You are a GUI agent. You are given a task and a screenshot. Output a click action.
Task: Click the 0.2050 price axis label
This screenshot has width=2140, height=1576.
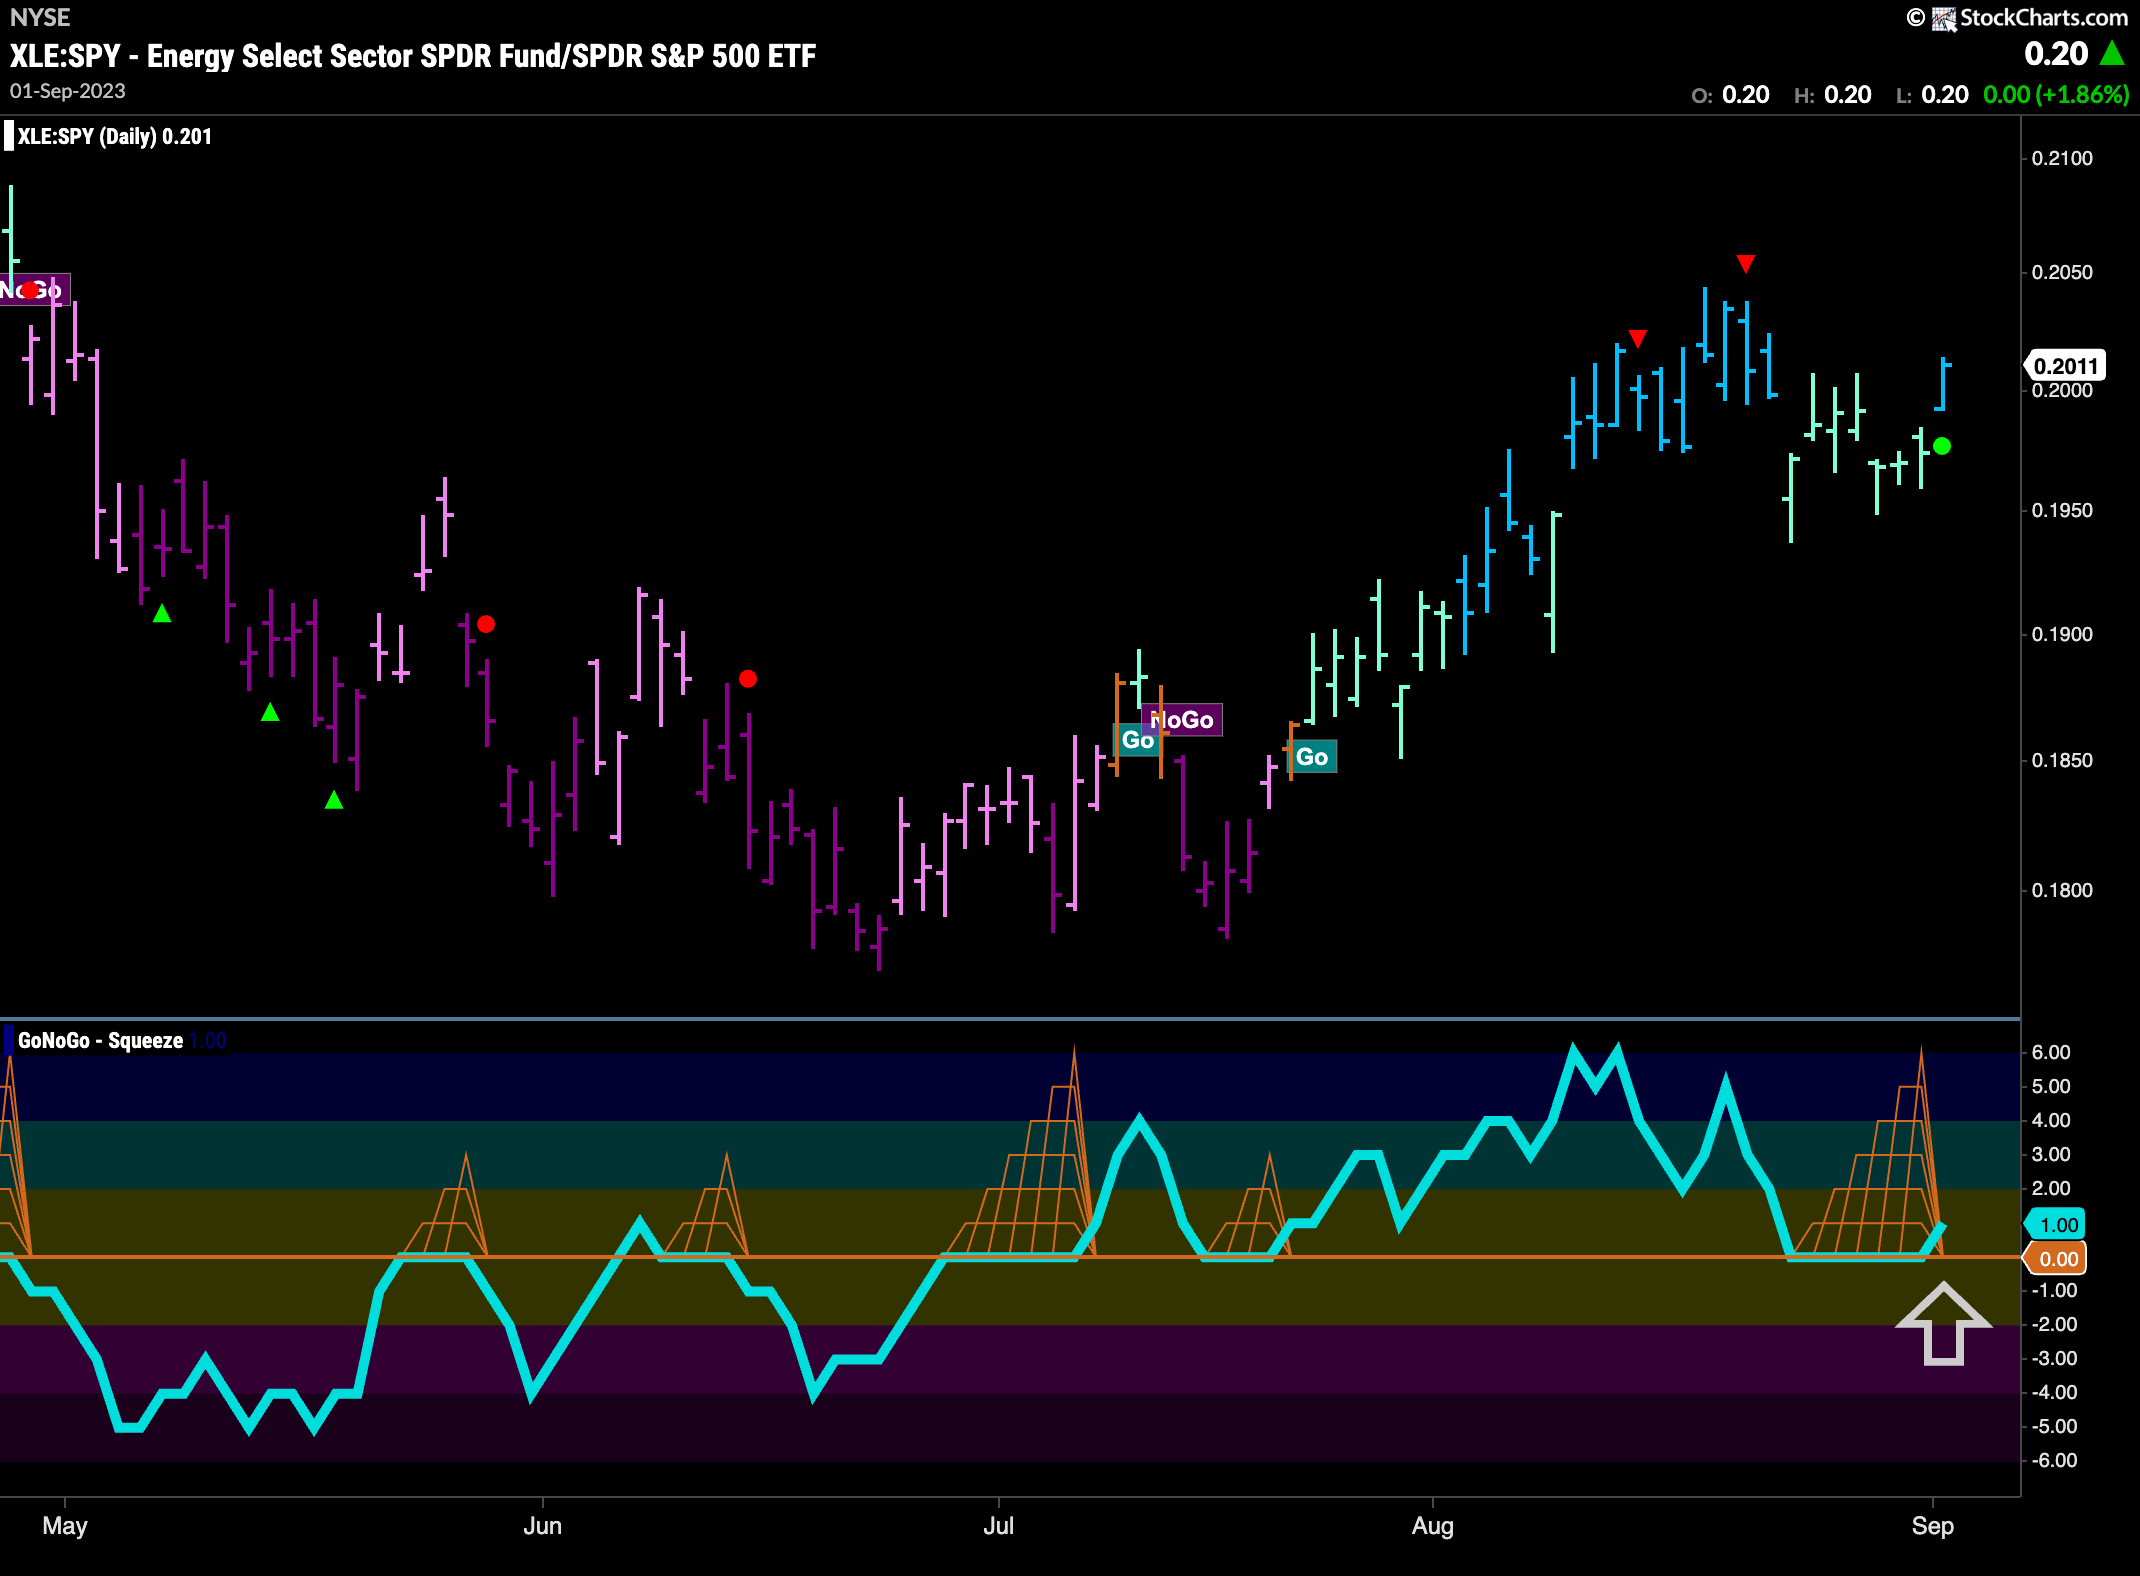coord(2062,272)
